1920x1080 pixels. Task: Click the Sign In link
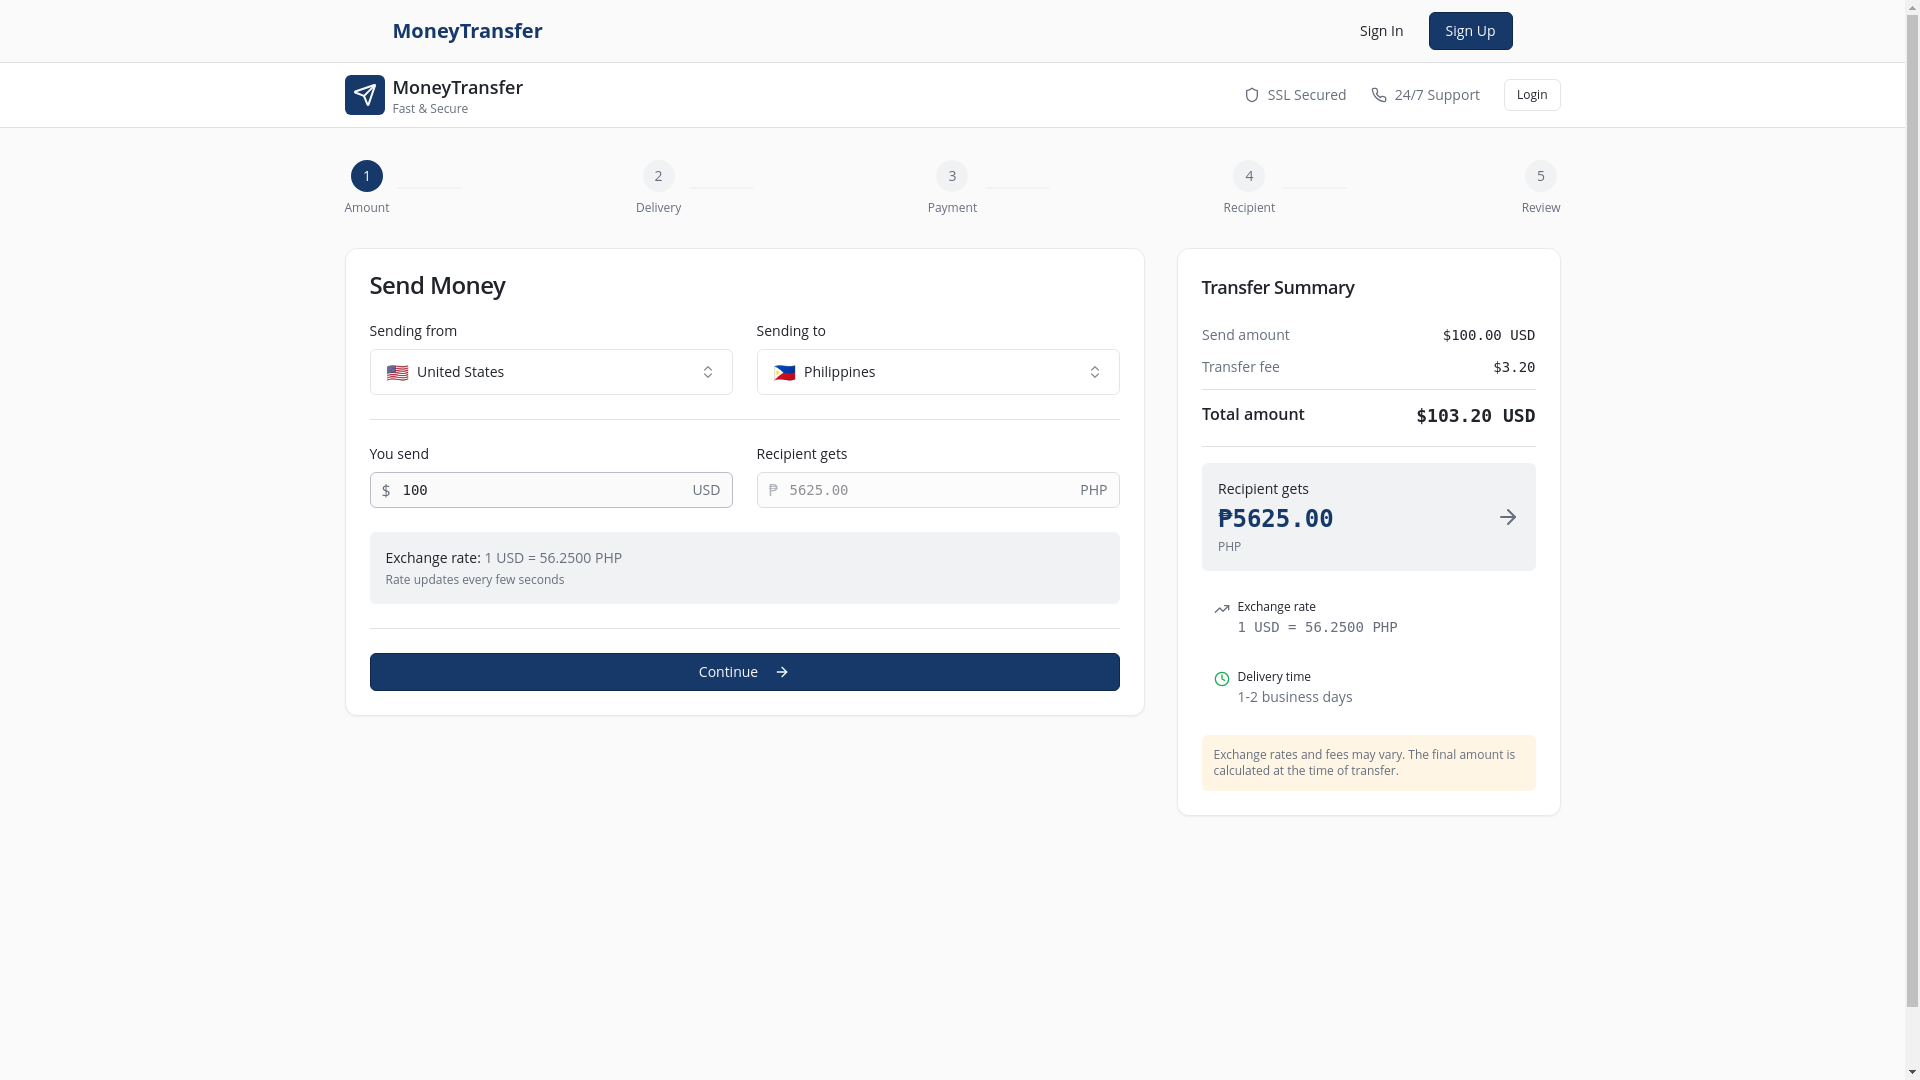coord(1380,31)
